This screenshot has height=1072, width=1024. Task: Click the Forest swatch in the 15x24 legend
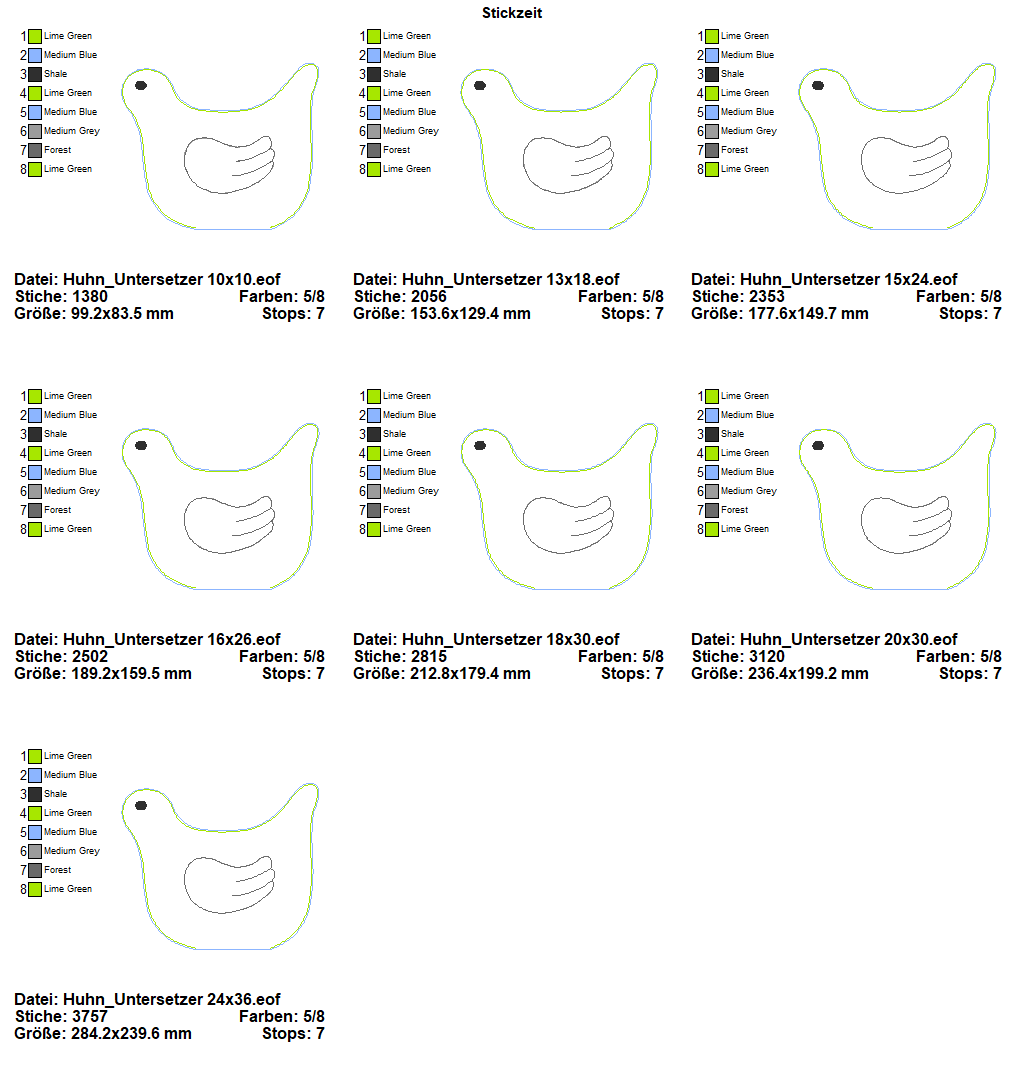pos(712,150)
